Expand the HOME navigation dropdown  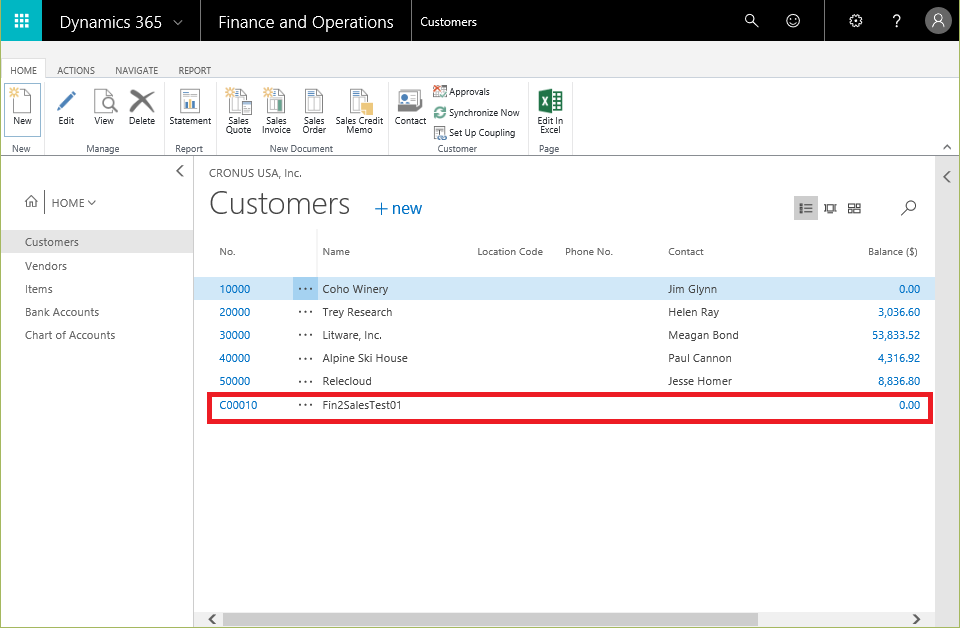(73, 203)
